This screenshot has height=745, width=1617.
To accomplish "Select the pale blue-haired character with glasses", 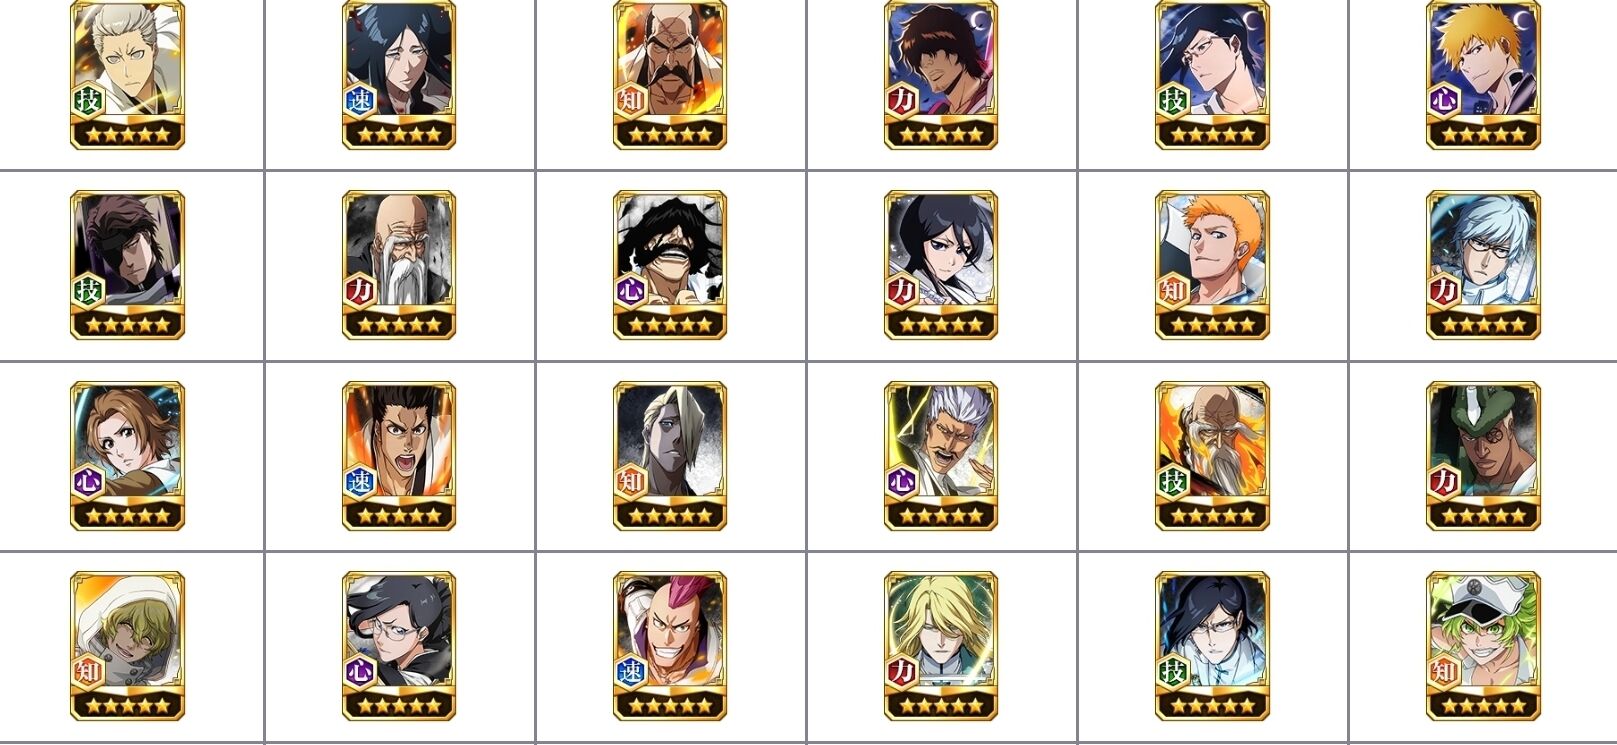I will [1484, 265].
